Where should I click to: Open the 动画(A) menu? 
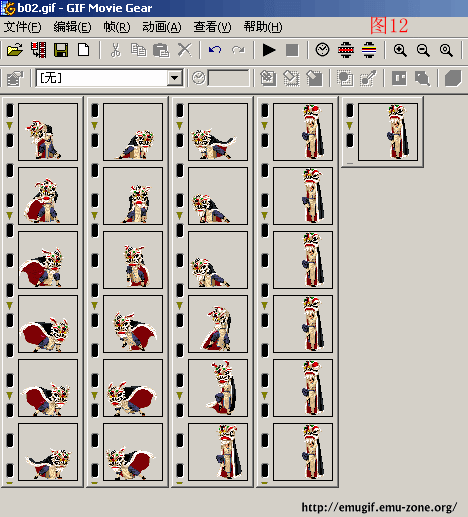point(162,27)
